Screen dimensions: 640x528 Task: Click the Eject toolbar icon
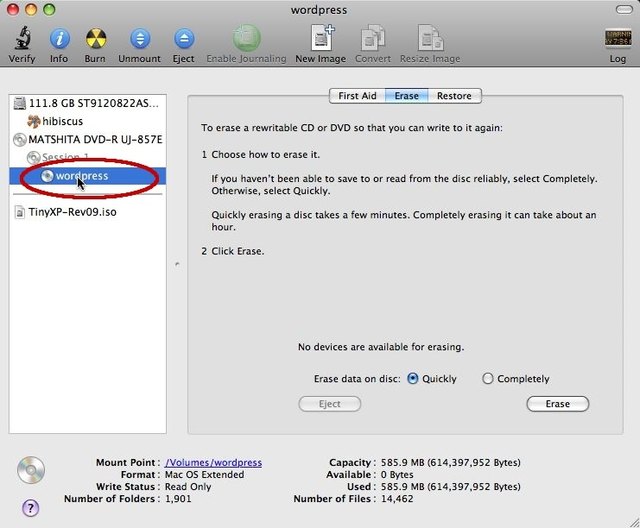pos(184,39)
